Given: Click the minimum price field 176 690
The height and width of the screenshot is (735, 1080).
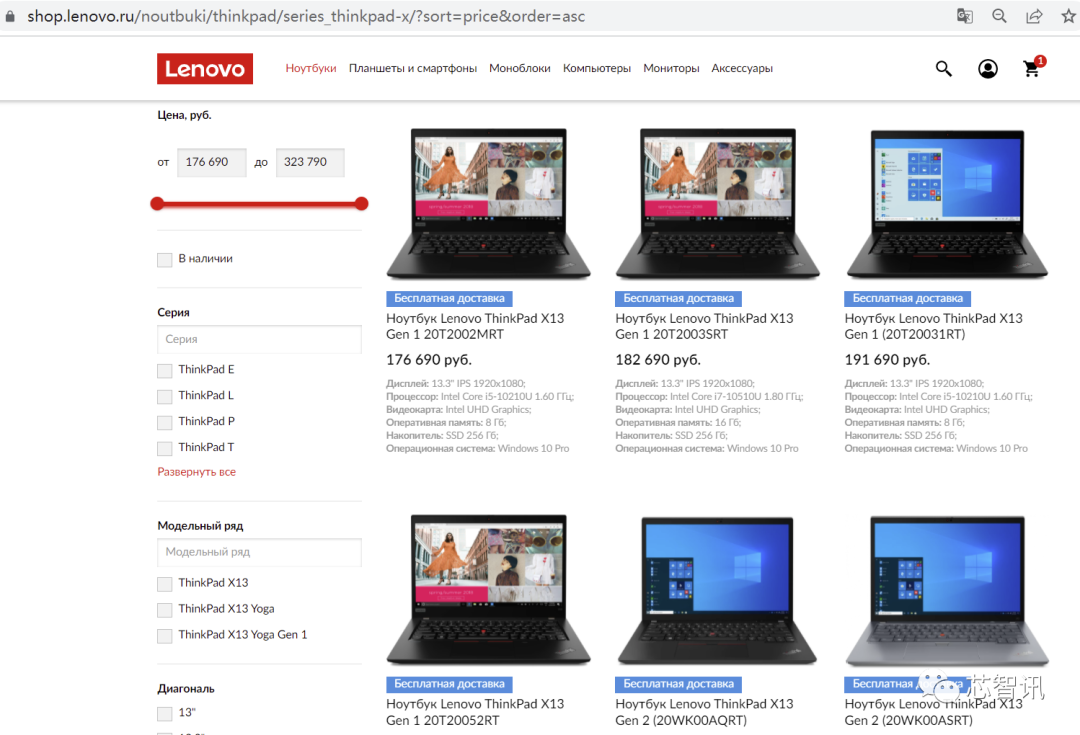Looking at the screenshot, I should (211, 163).
